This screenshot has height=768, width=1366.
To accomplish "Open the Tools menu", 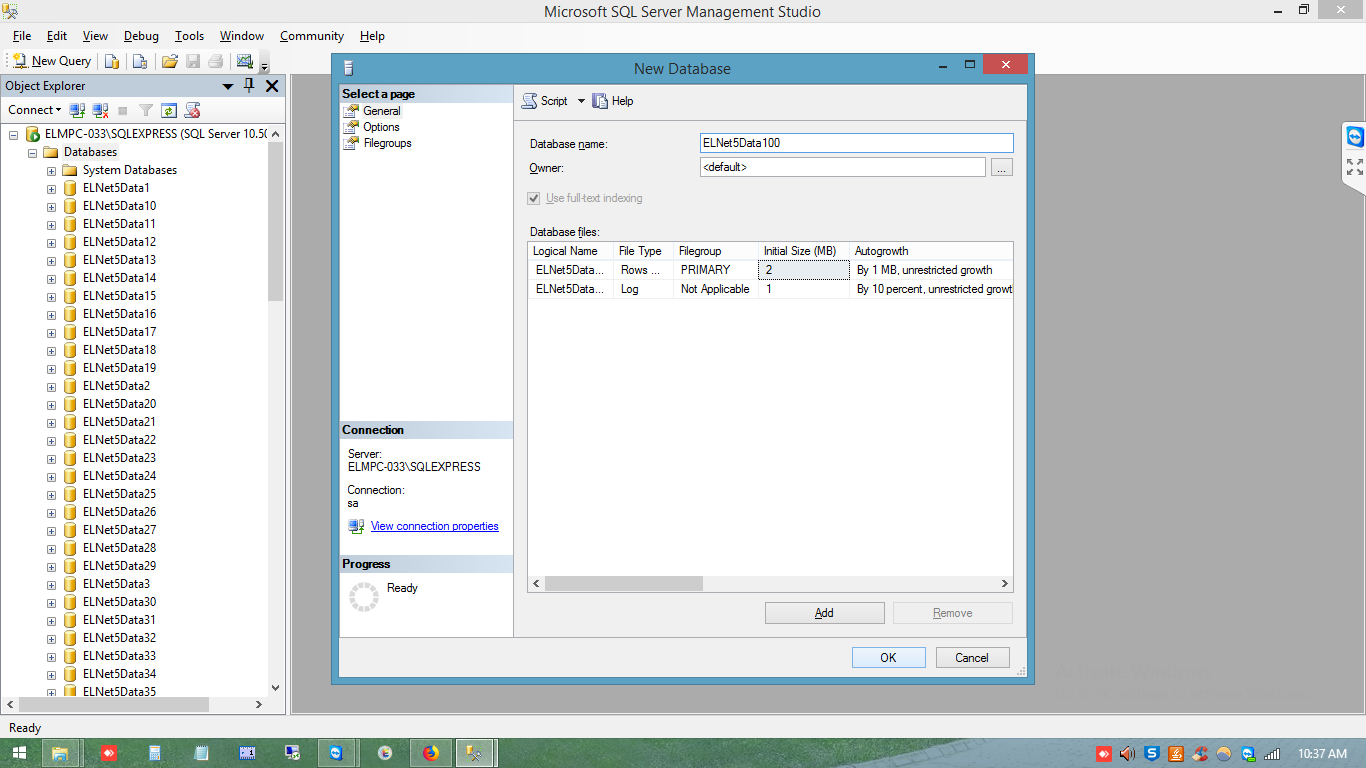I will point(189,36).
